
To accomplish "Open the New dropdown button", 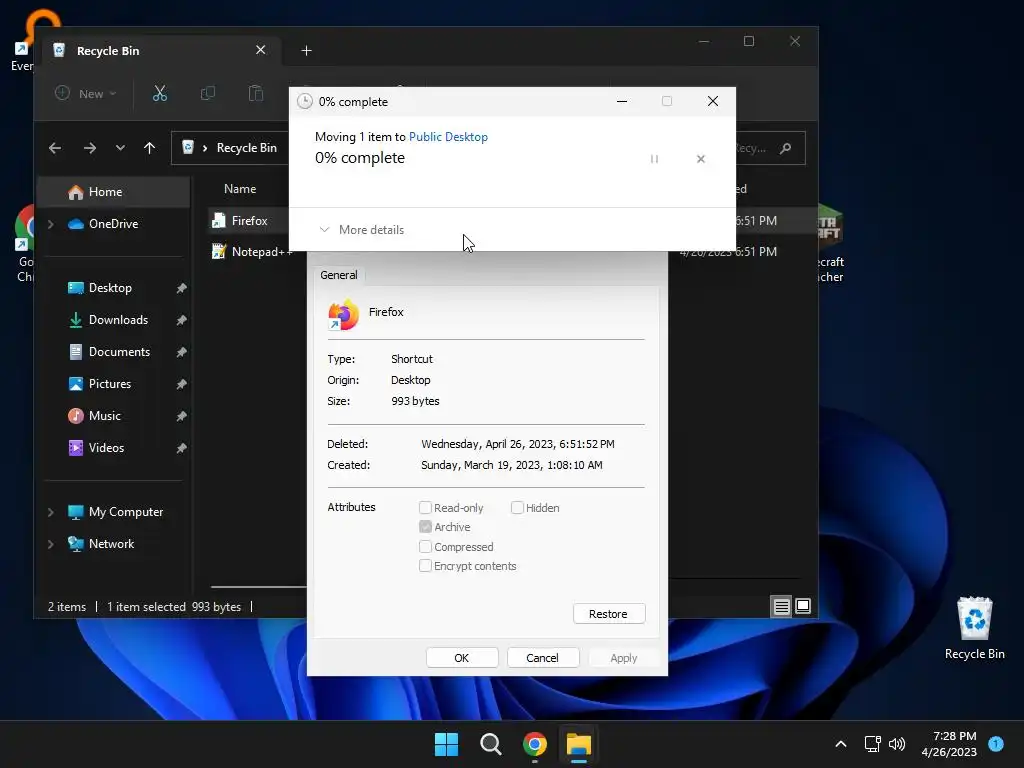I will tap(86, 93).
